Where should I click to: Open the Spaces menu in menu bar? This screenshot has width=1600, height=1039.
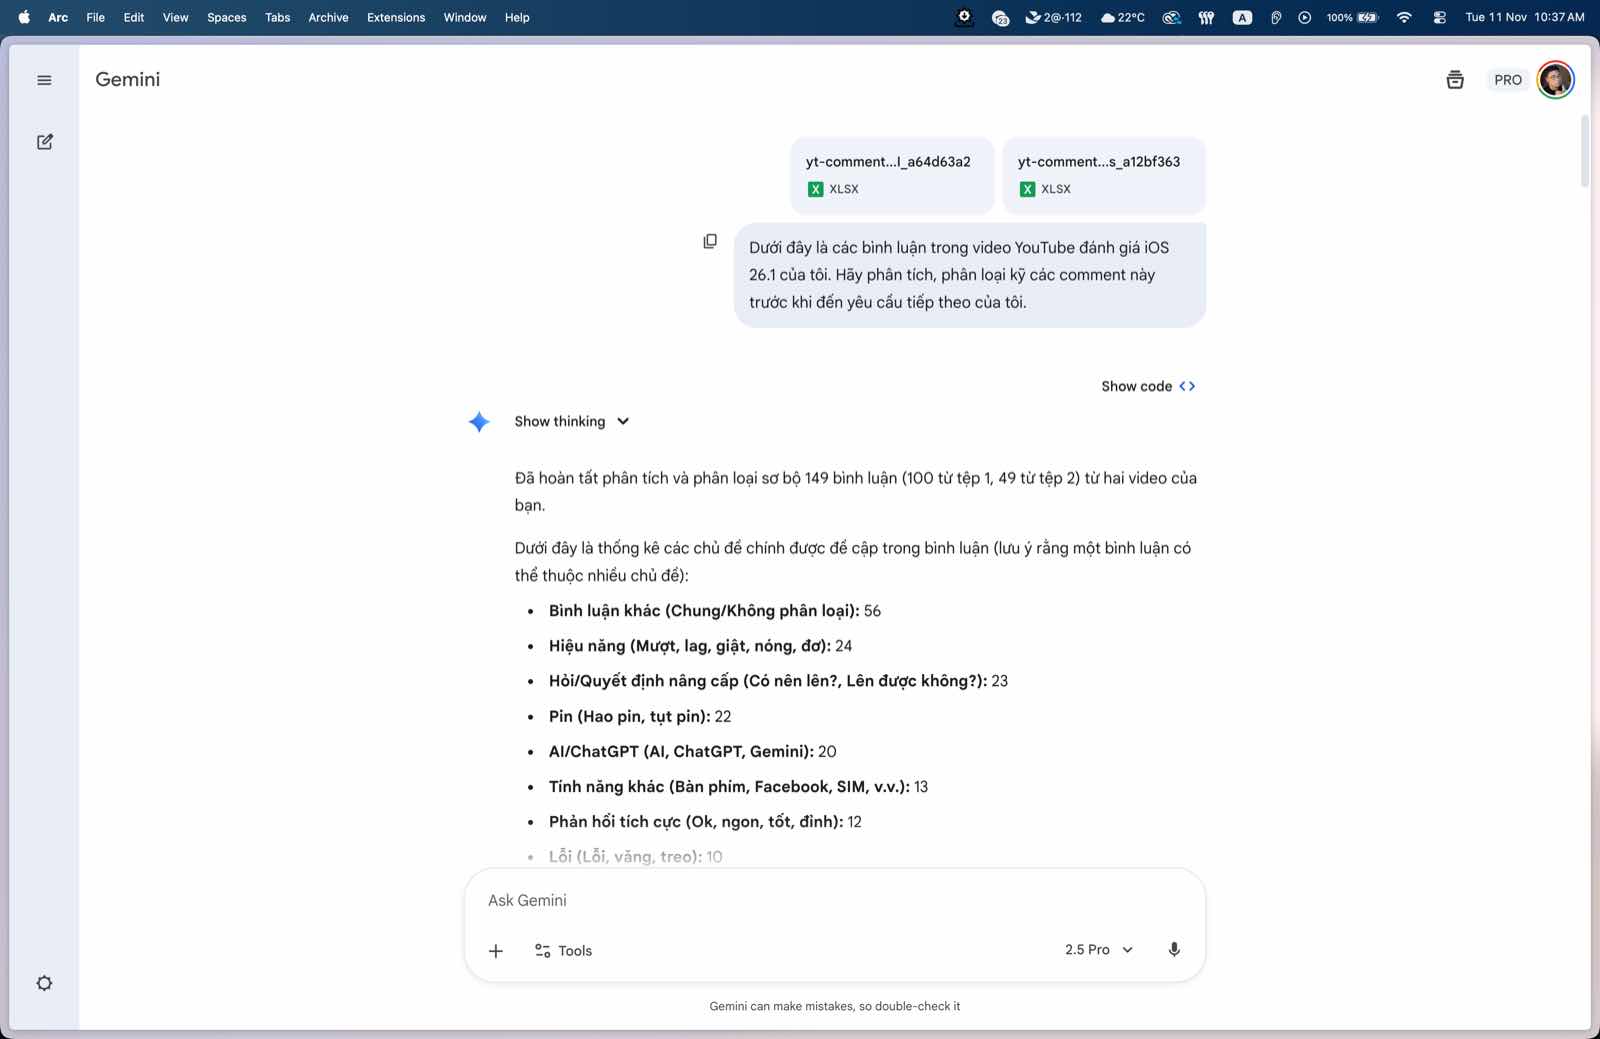(227, 17)
